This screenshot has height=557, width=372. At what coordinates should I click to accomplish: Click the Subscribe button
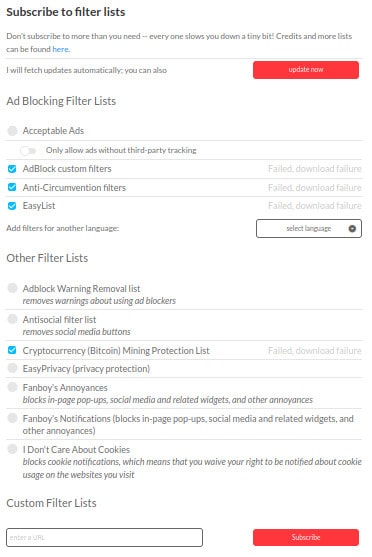(306, 537)
